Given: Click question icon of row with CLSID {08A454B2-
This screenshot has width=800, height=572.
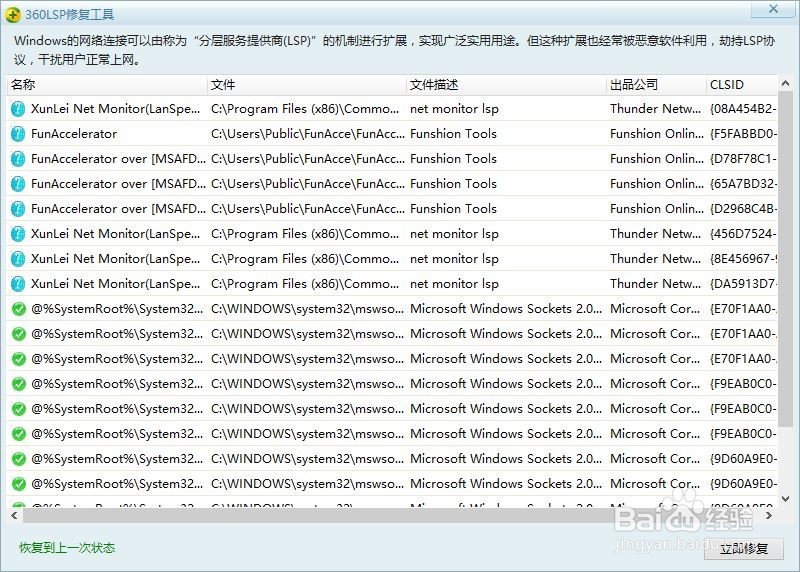Looking at the screenshot, I should 18,109.
